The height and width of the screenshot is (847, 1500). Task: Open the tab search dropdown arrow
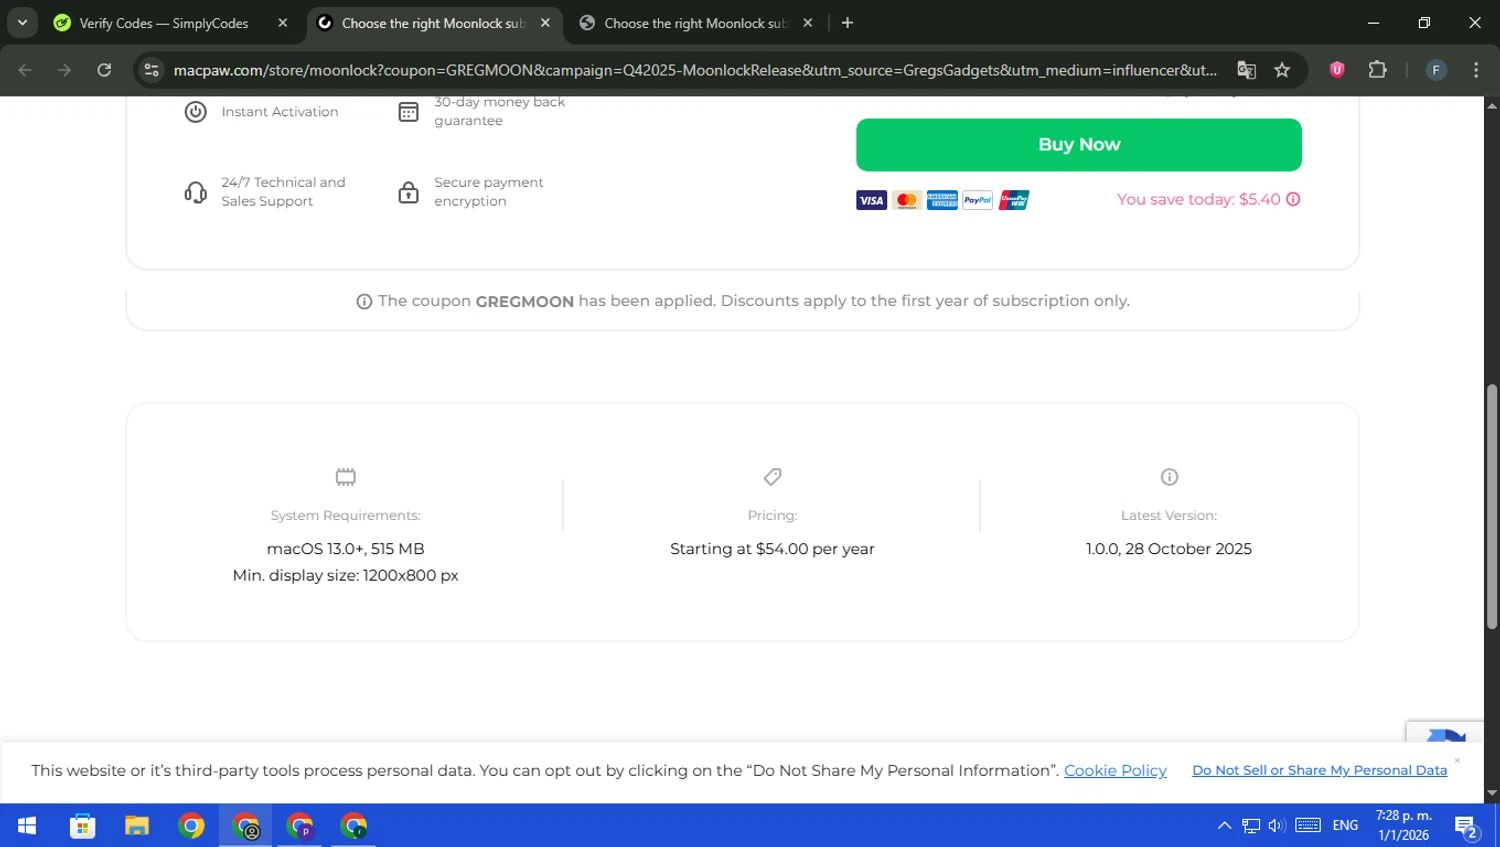point(22,23)
